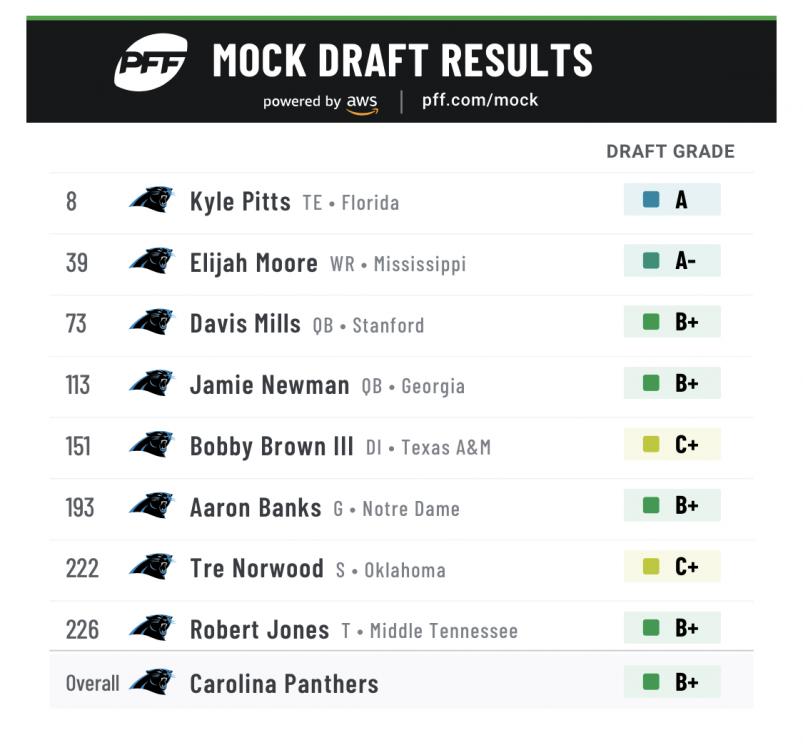Click the Carolina Panthers team name
803x750 pixels.
284,684
